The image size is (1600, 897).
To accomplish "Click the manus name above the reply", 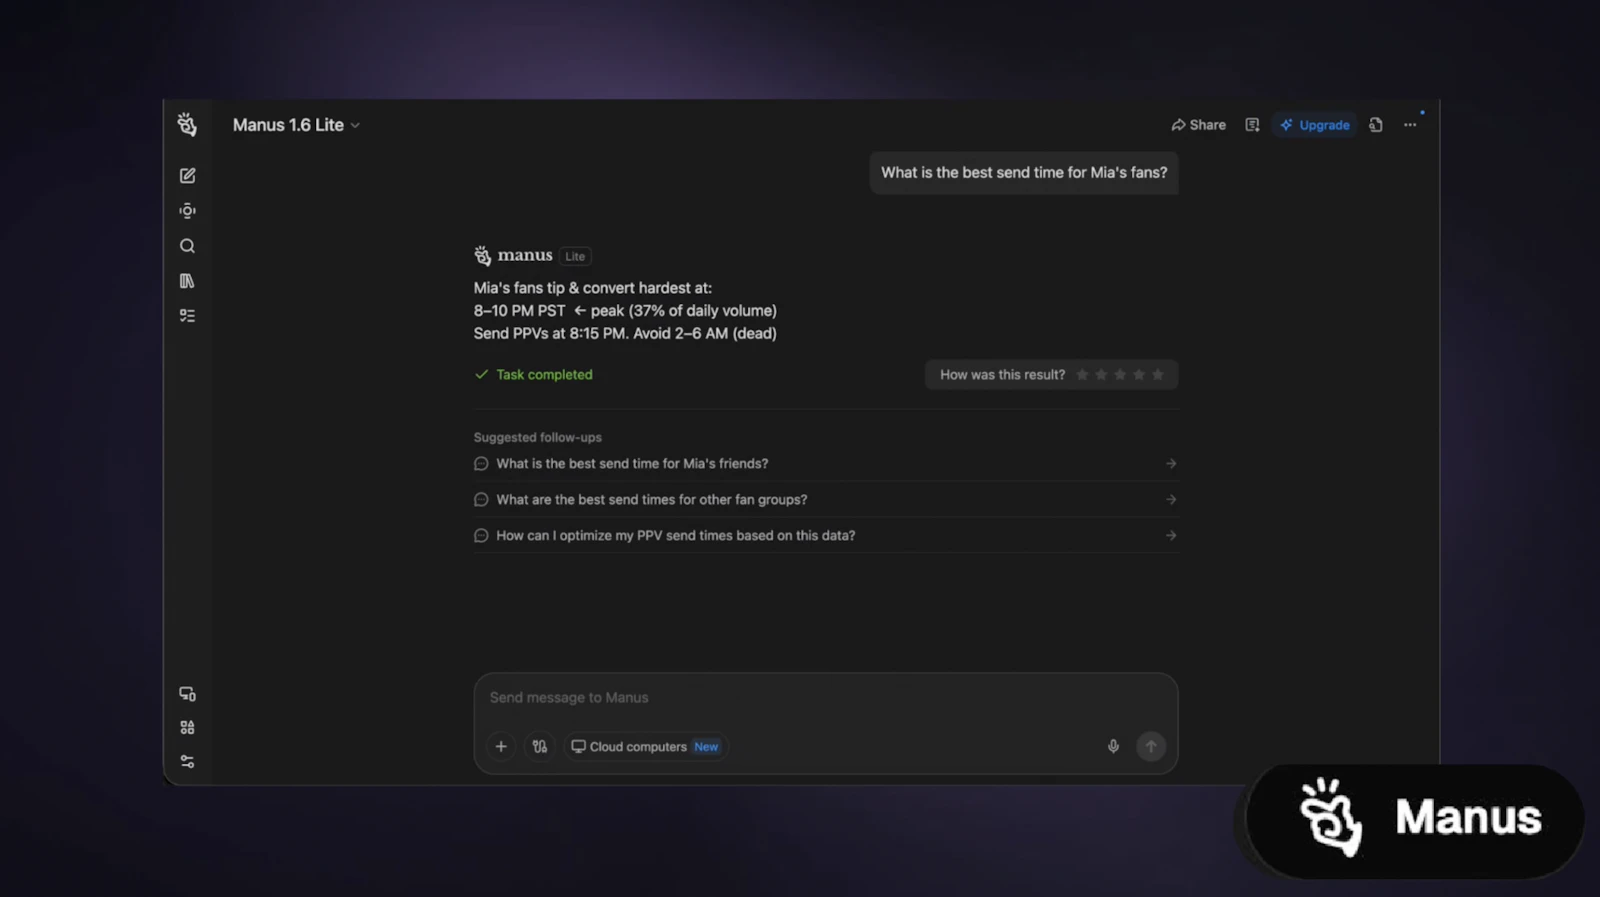I will pyautogui.click(x=525, y=256).
